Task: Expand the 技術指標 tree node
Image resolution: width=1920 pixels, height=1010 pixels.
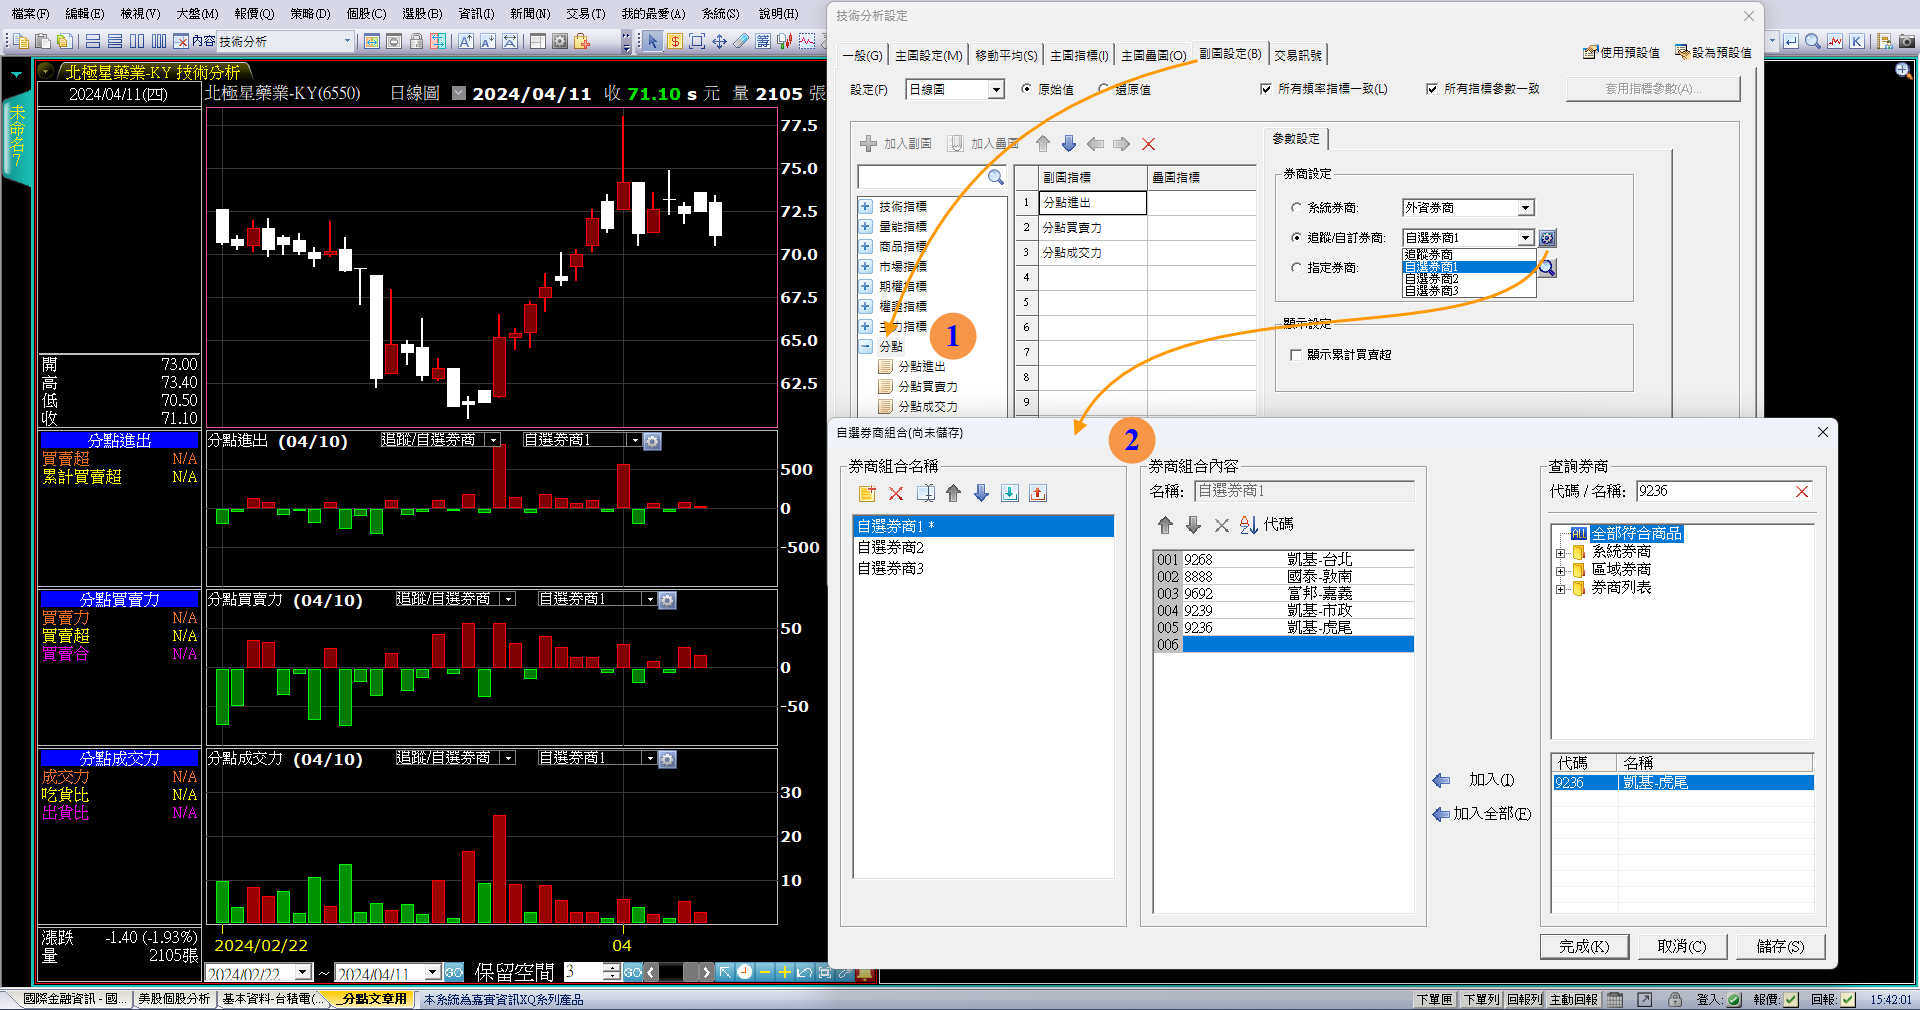Action: click(x=866, y=207)
